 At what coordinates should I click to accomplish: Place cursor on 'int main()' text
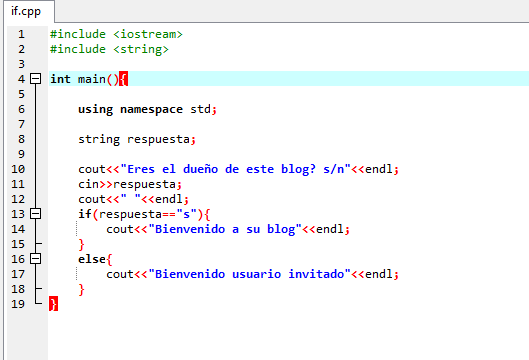tap(84, 79)
